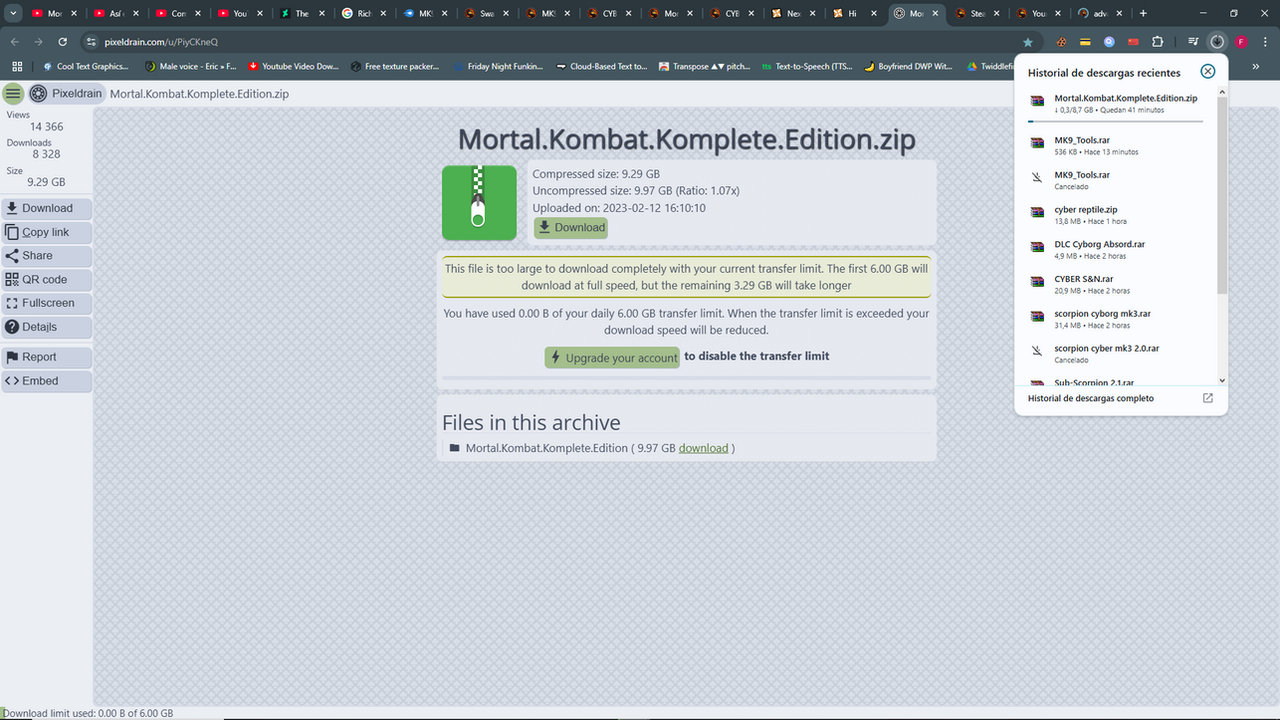Open the QR code option

(47, 280)
